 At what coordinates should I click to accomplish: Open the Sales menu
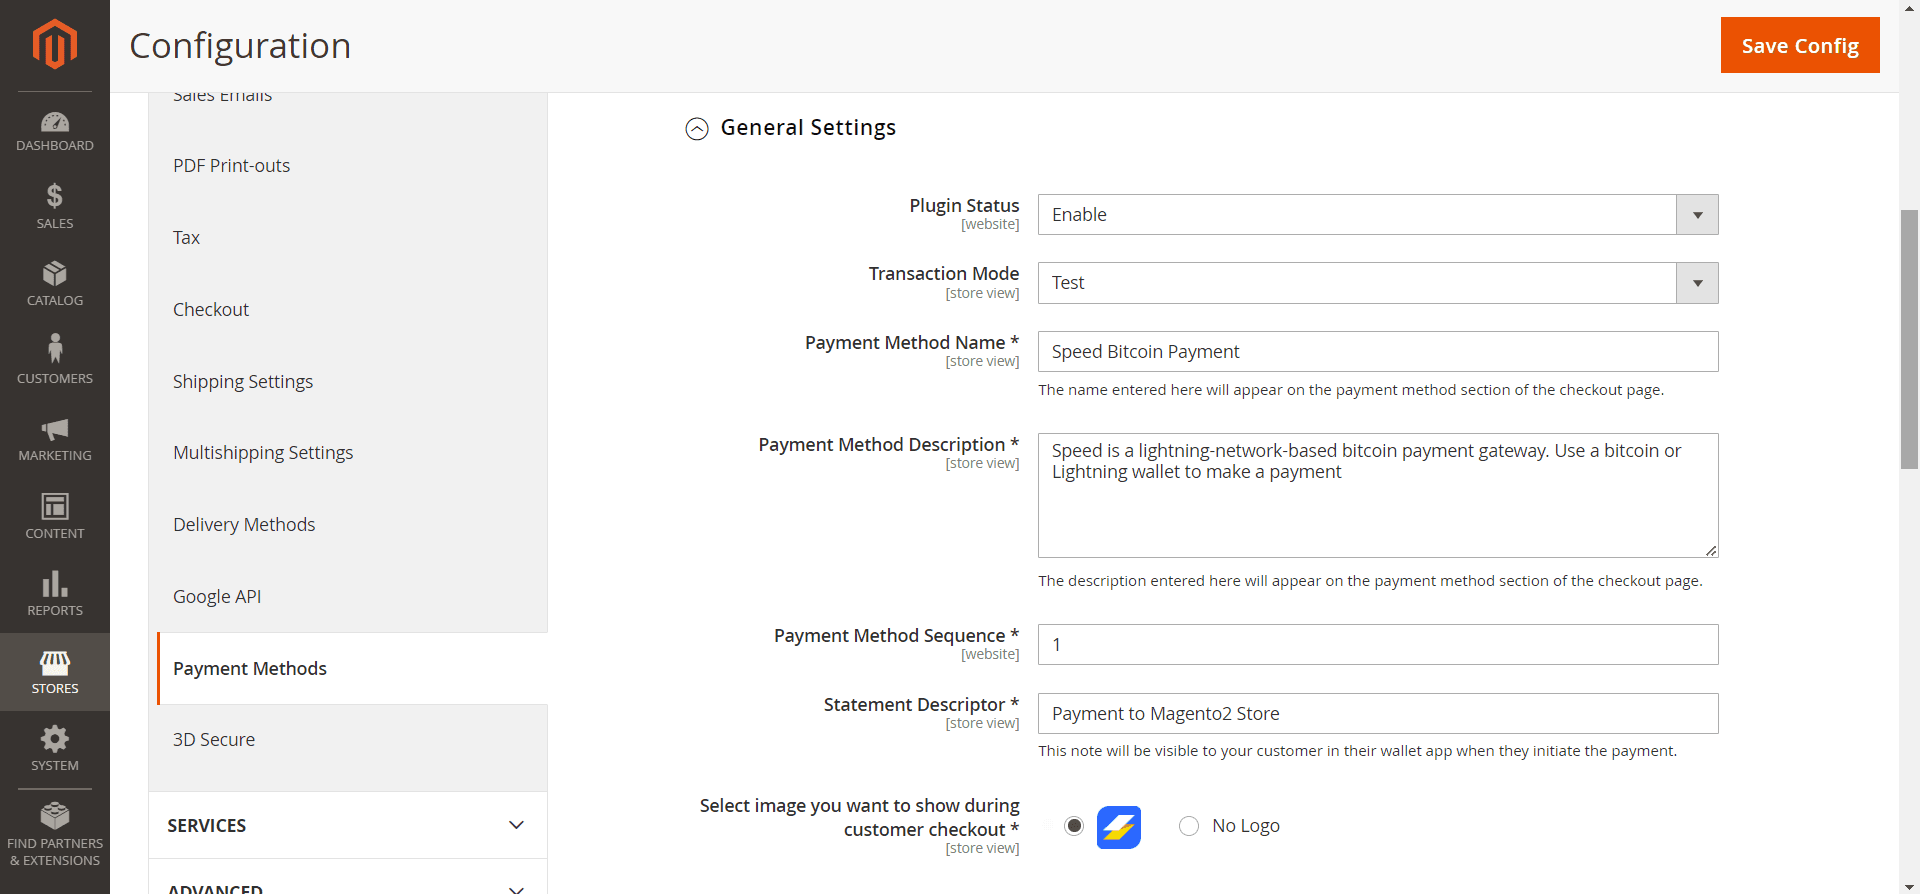point(55,207)
